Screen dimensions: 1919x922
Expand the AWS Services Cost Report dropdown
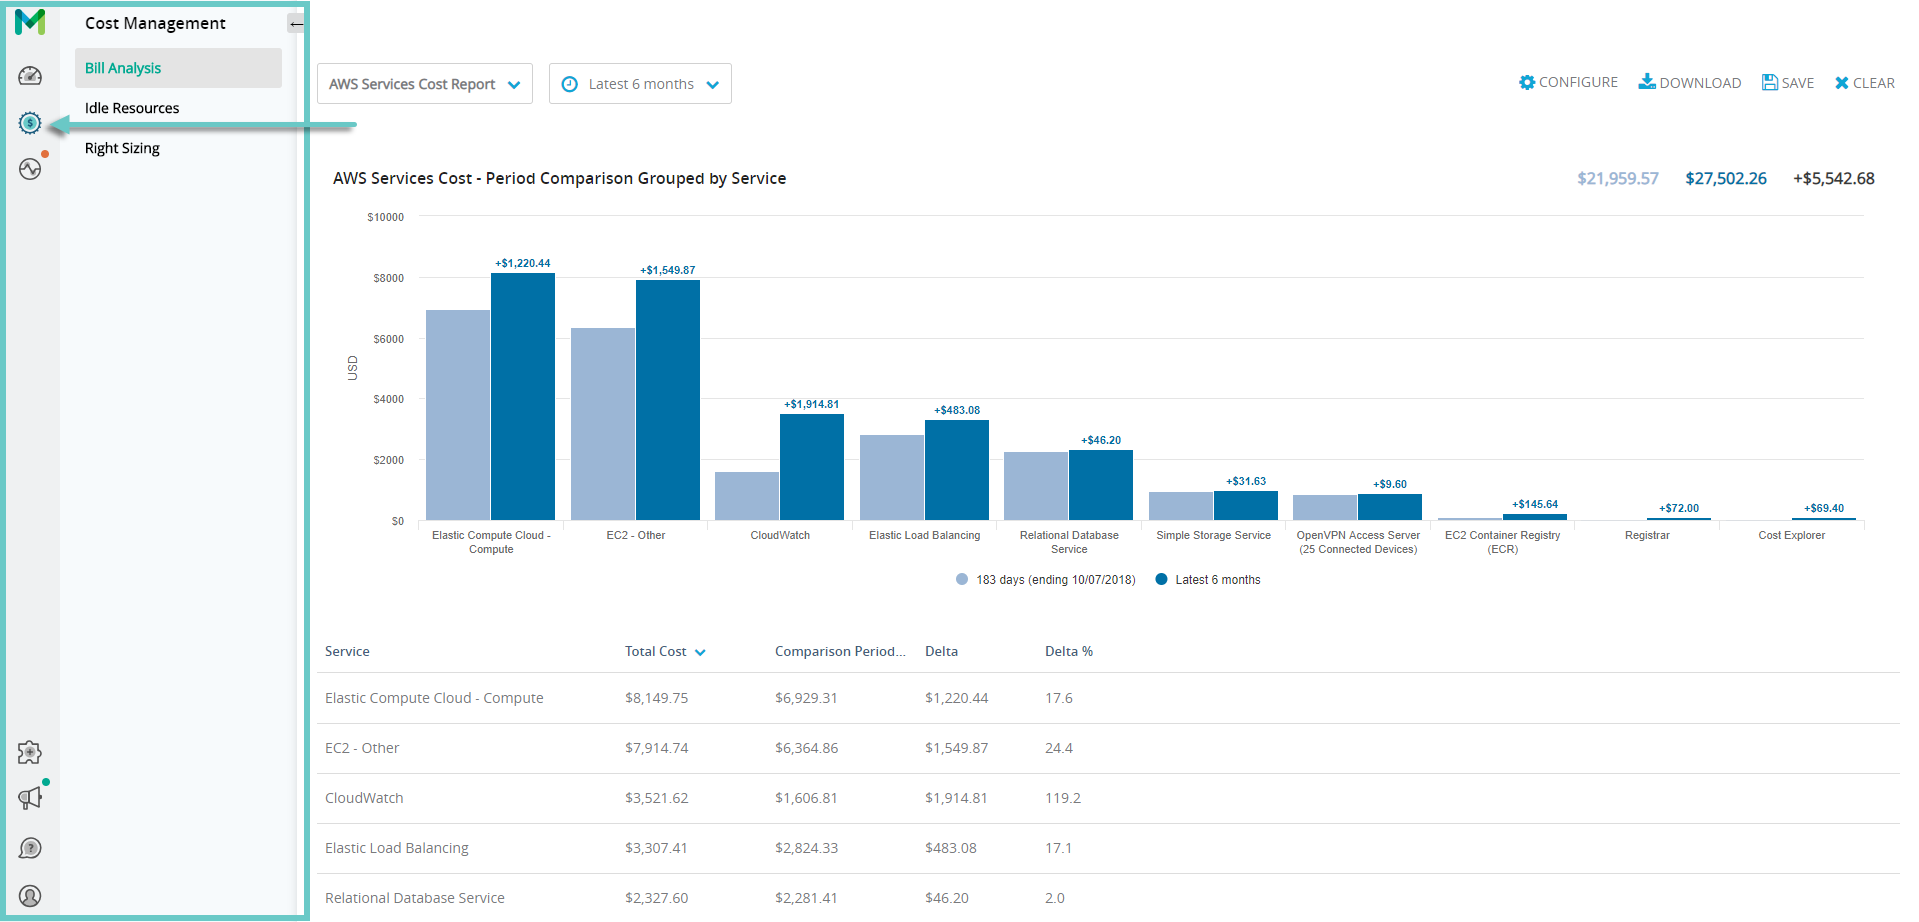(x=424, y=84)
